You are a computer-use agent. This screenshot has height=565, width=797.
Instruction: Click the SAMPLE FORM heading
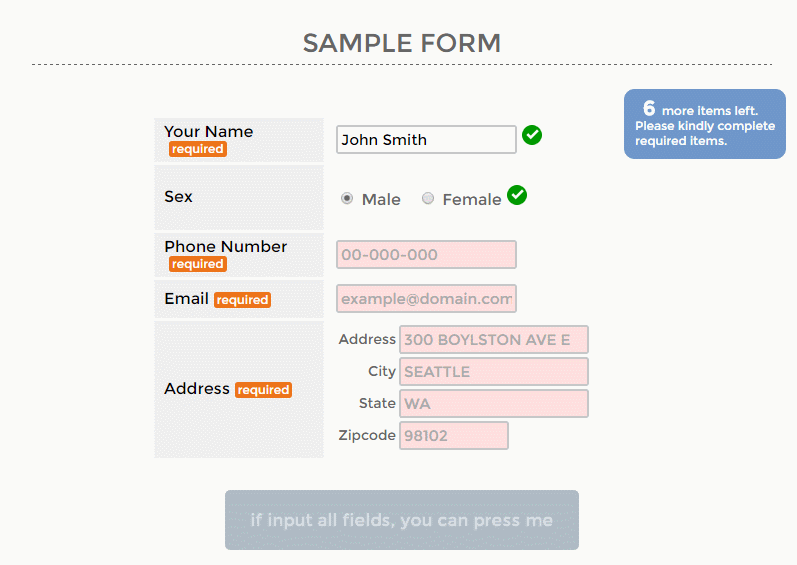(x=402, y=43)
